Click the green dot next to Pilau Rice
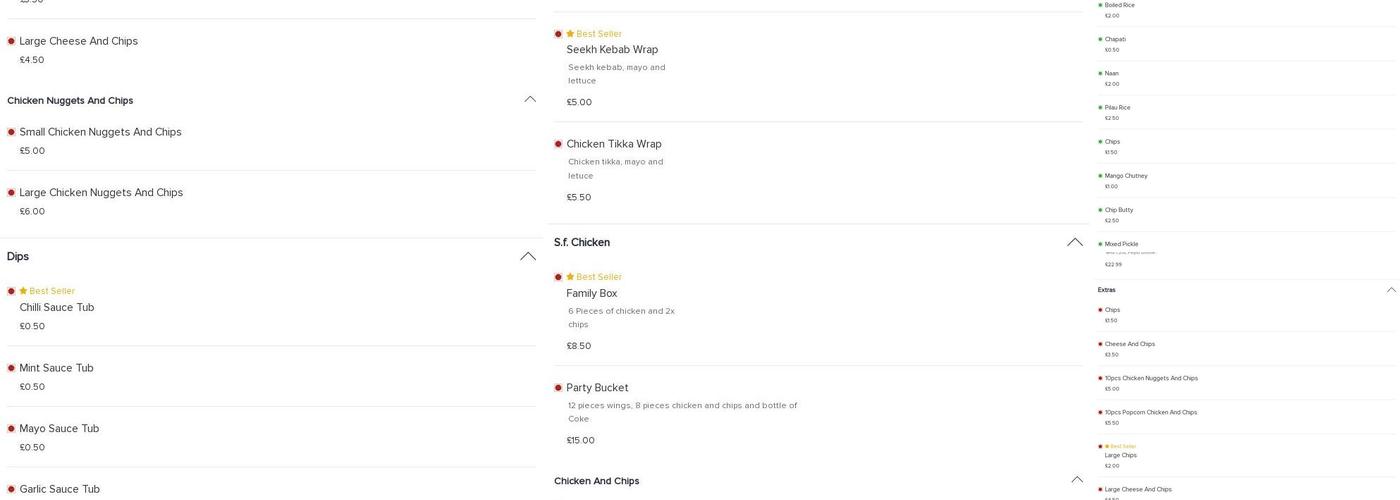 (x=1100, y=107)
